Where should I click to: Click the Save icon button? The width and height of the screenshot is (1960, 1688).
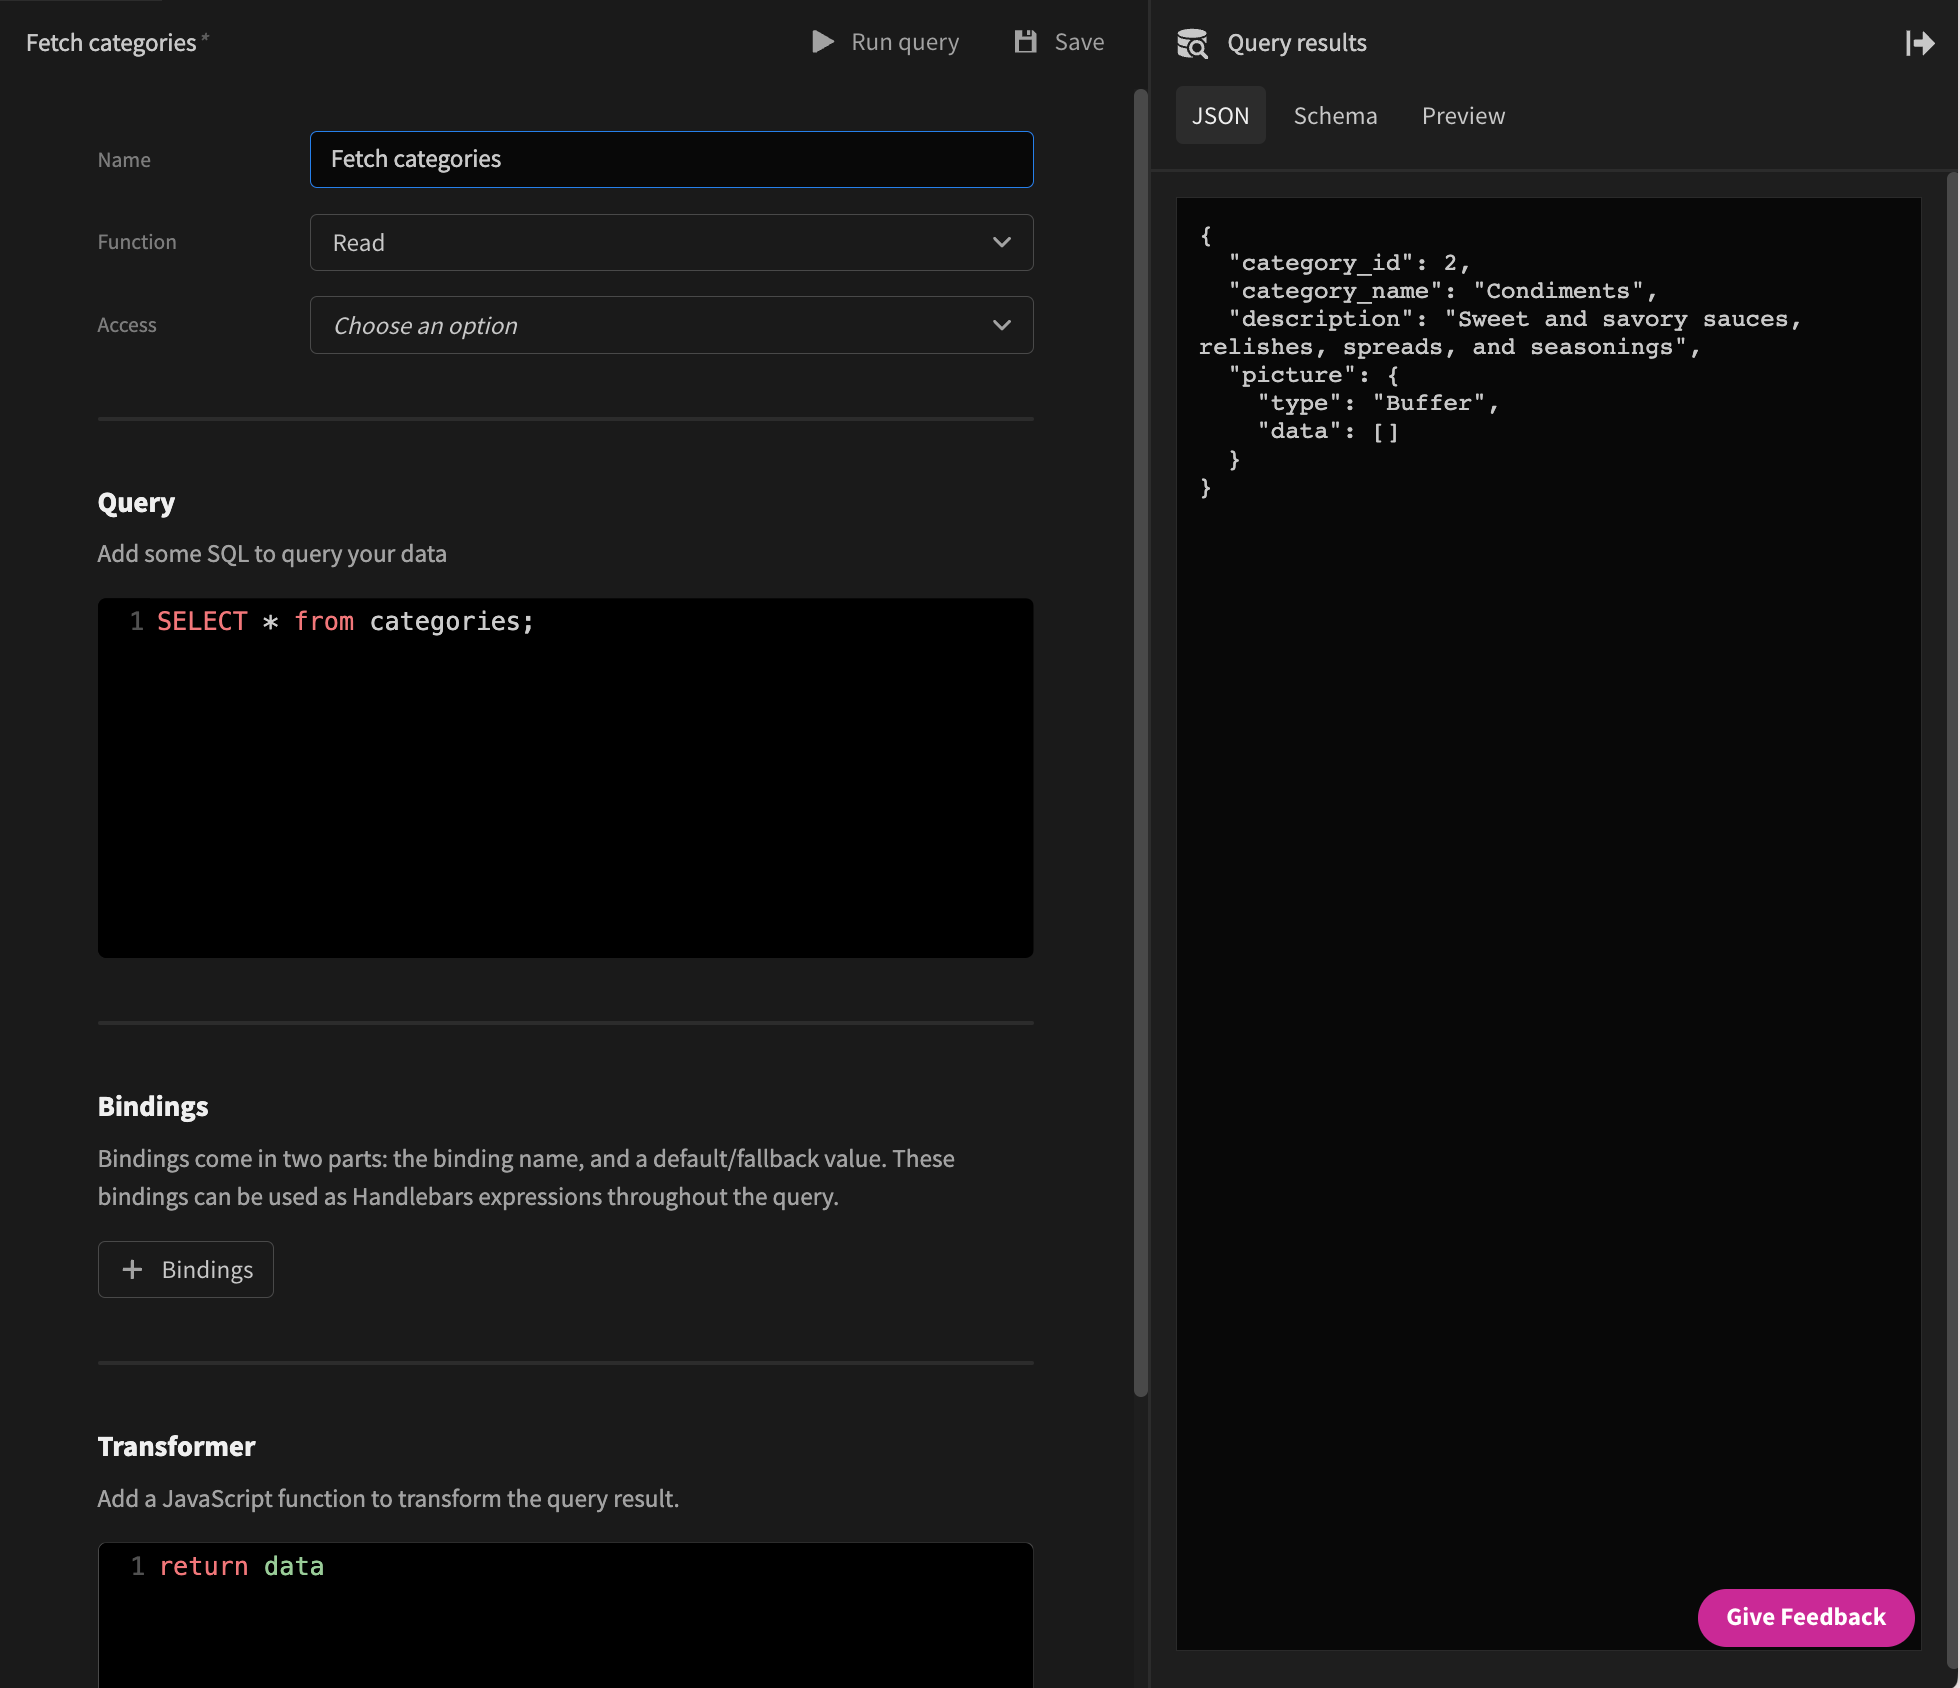(x=1023, y=40)
